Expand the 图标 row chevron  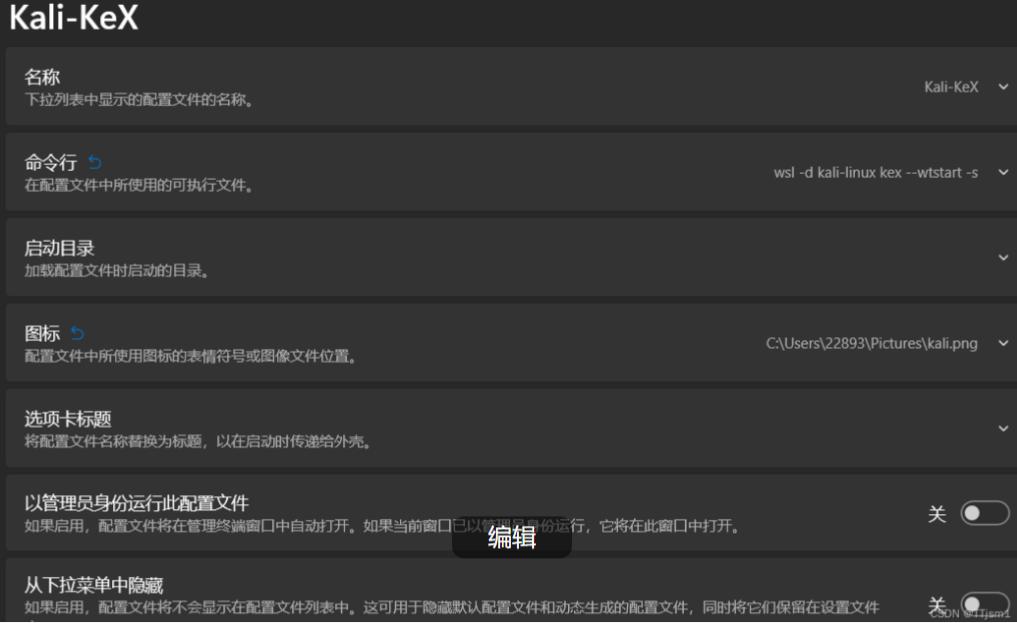point(1003,343)
